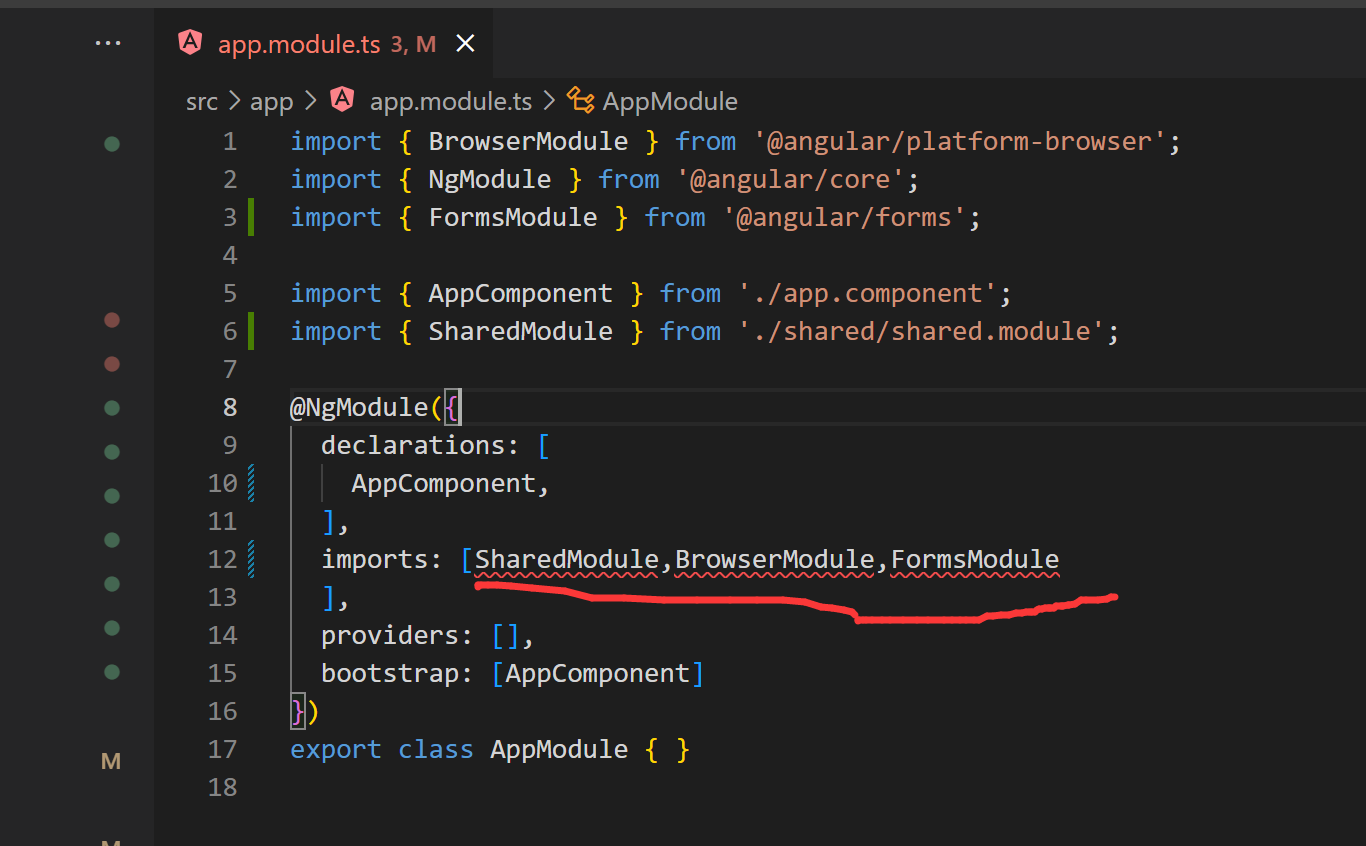
Task: Select line number 17 in the gutter
Action: [223, 750]
